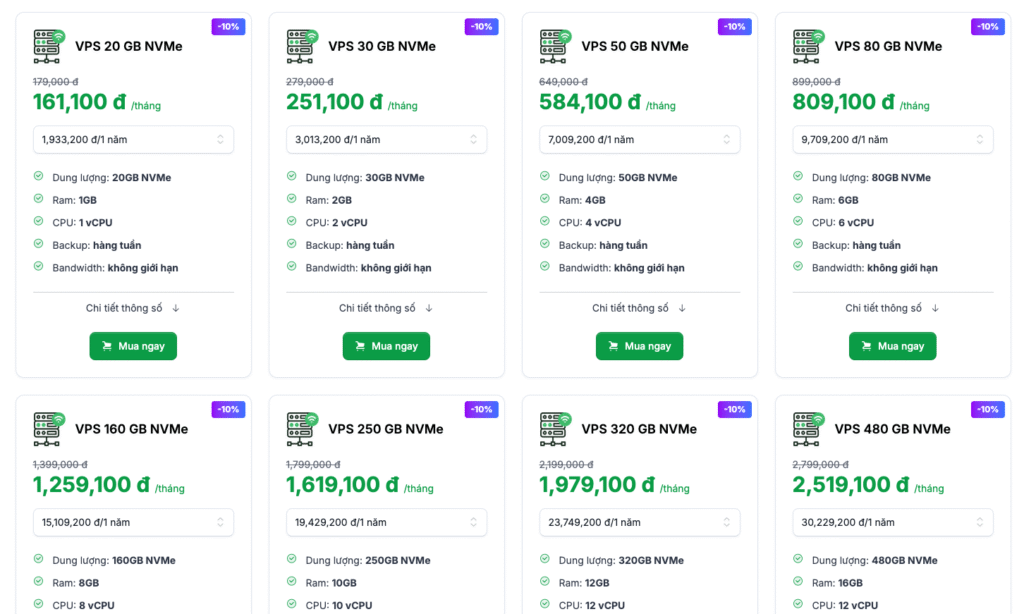The height and width of the screenshot is (614, 1024).
Task: Open the 1,933,200 đ/1 năm billing dropdown
Action: click(133, 140)
